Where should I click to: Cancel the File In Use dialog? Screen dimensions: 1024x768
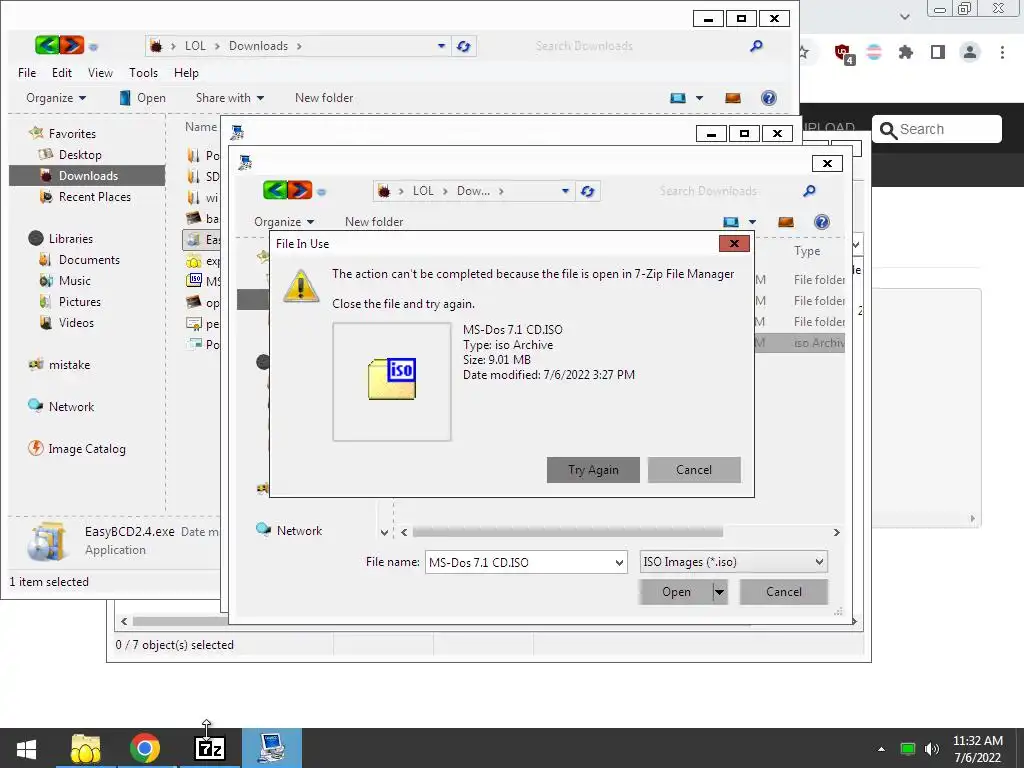coord(694,470)
